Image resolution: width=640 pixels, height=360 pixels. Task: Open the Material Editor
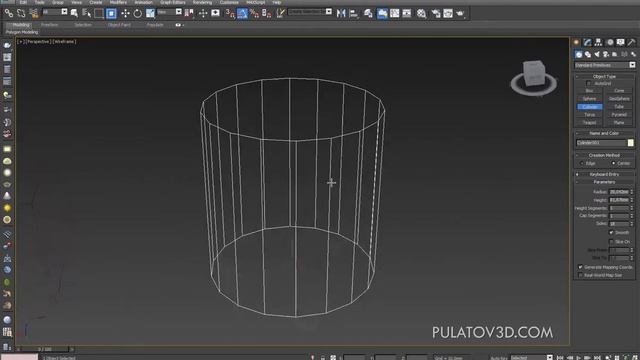[421, 13]
